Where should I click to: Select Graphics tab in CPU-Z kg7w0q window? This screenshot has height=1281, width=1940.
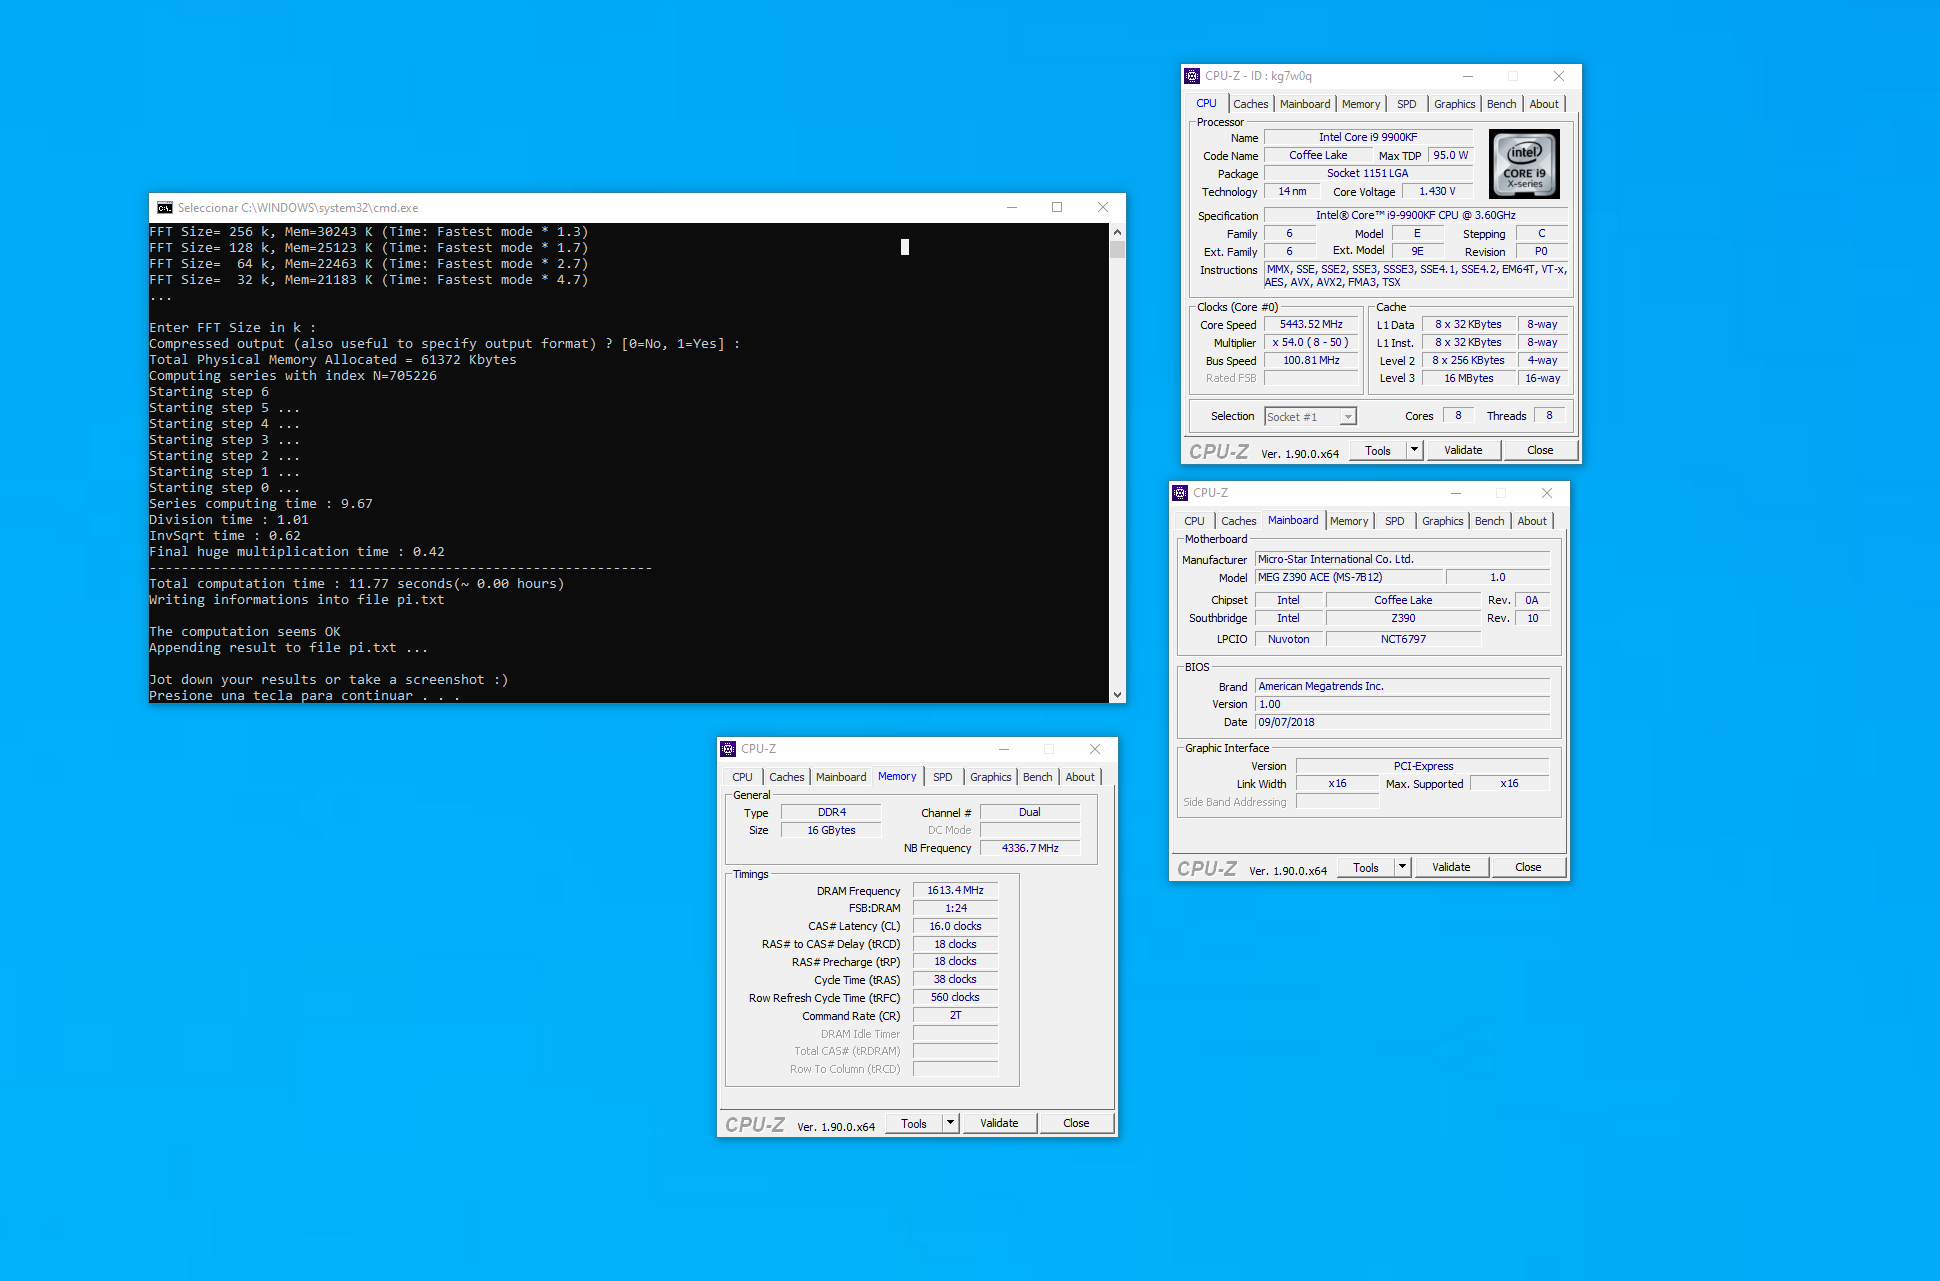point(1454,104)
